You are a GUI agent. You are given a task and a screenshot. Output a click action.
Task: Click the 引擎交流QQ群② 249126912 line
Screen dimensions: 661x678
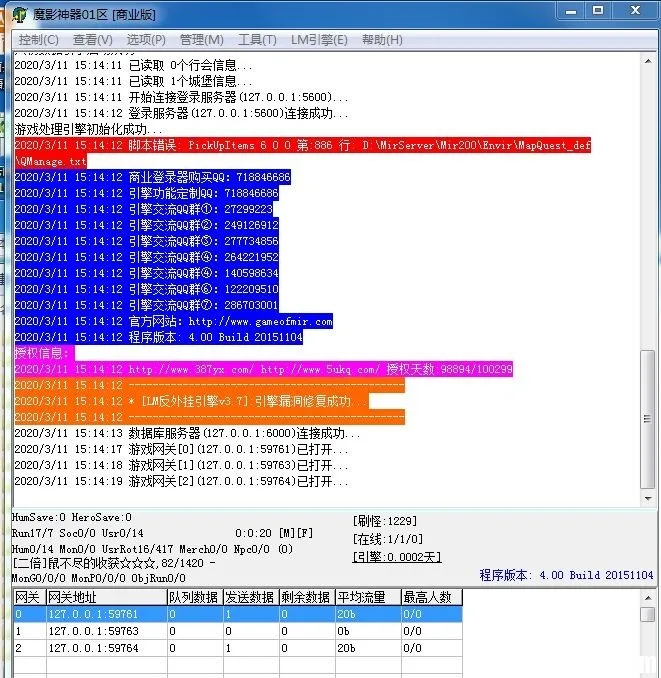pyautogui.click(x=147, y=225)
